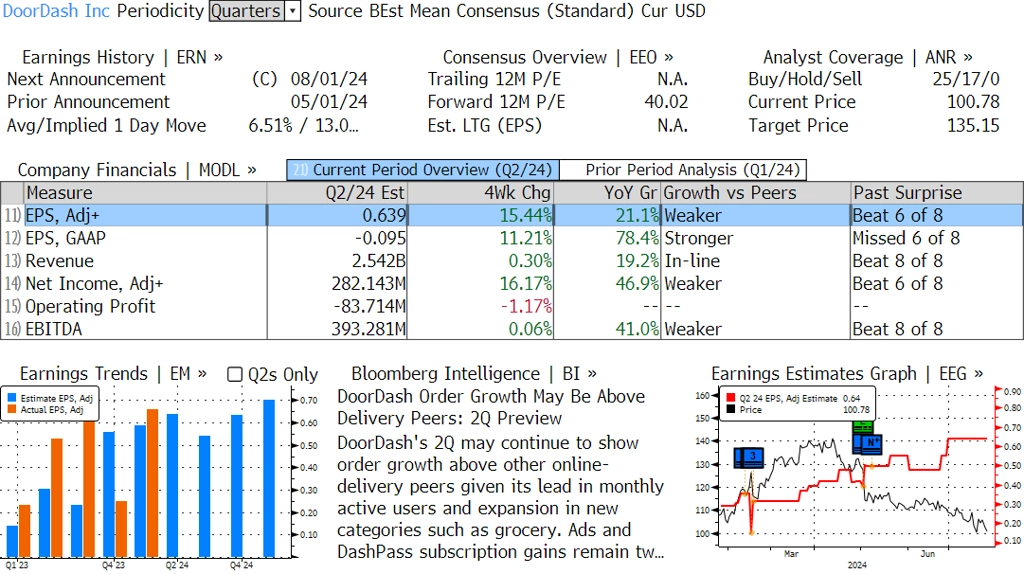Click Operating Profit 4Wk change -1.17%
1024x574 pixels.
(x=526, y=306)
